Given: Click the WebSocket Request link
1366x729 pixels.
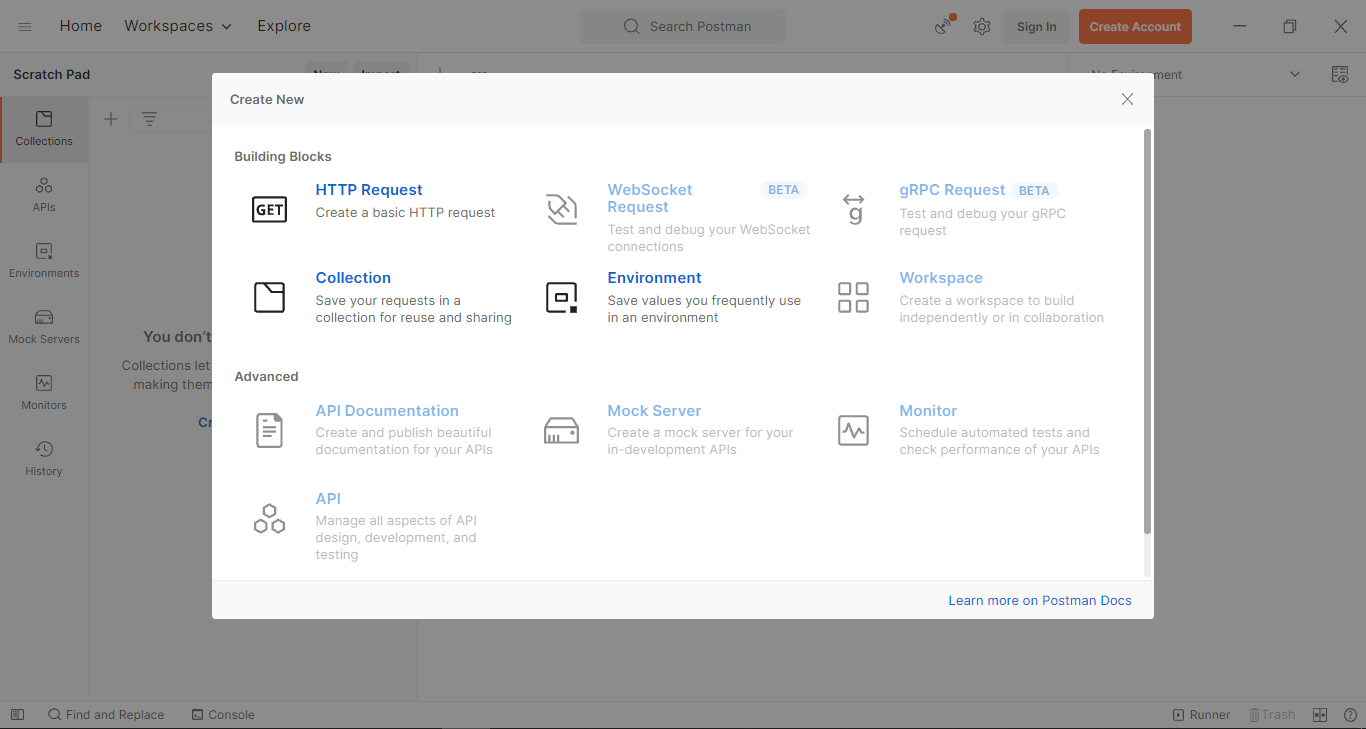Looking at the screenshot, I should coord(650,198).
